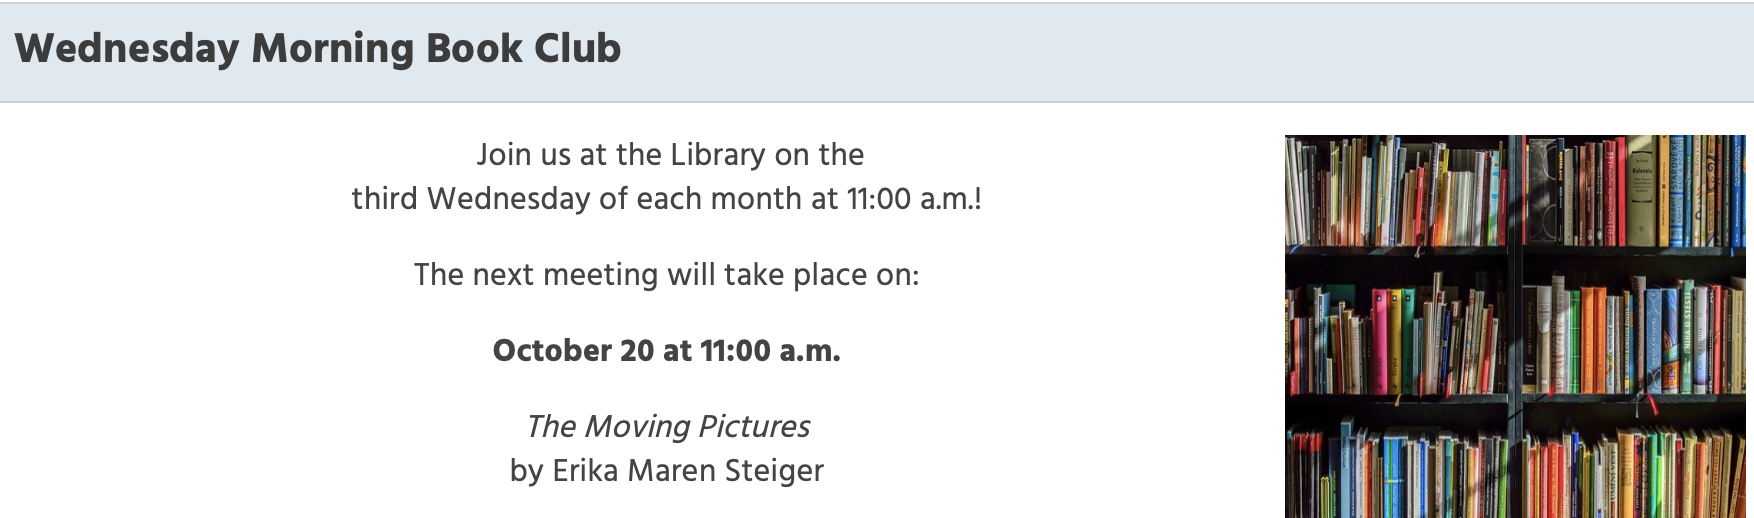Click the word "Pictures" in the book title
Screen dimensions: 1754x518
tap(754, 427)
